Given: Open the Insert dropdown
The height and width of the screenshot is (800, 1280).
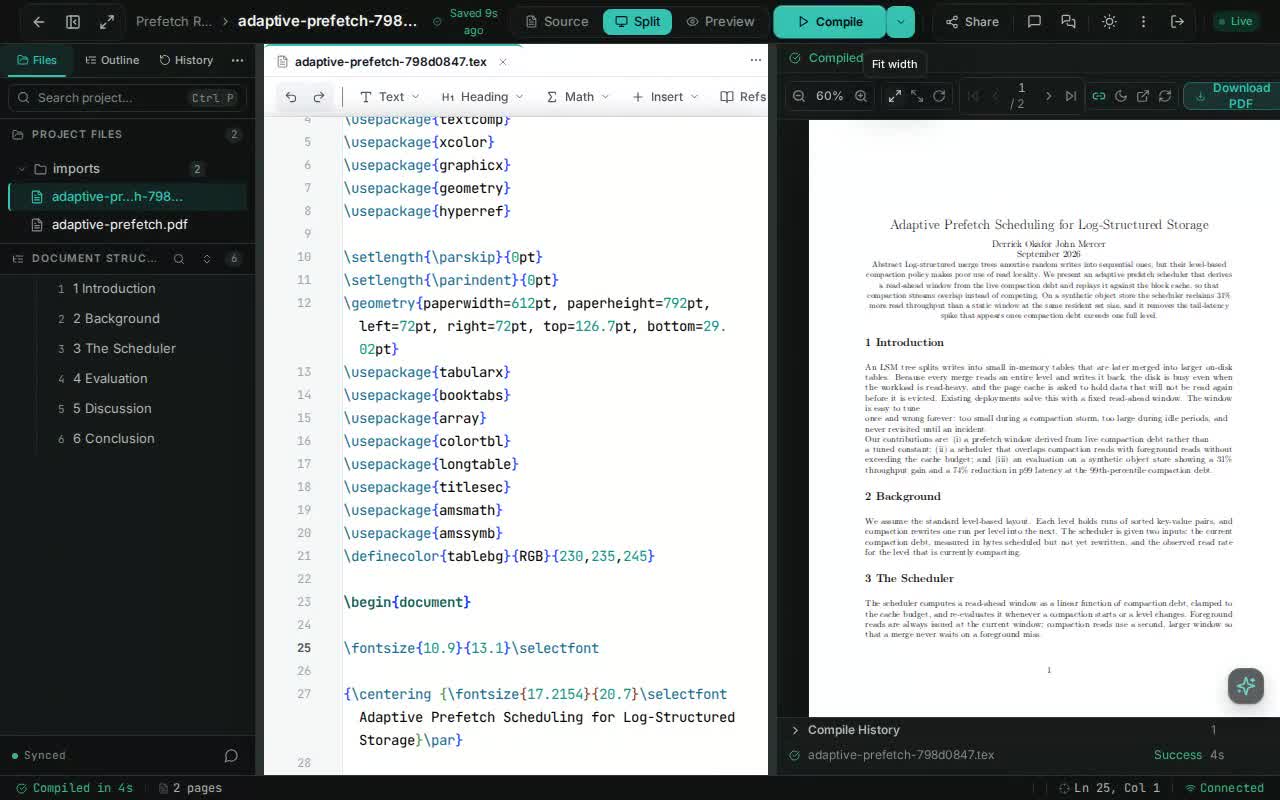Looking at the screenshot, I should click(665, 97).
